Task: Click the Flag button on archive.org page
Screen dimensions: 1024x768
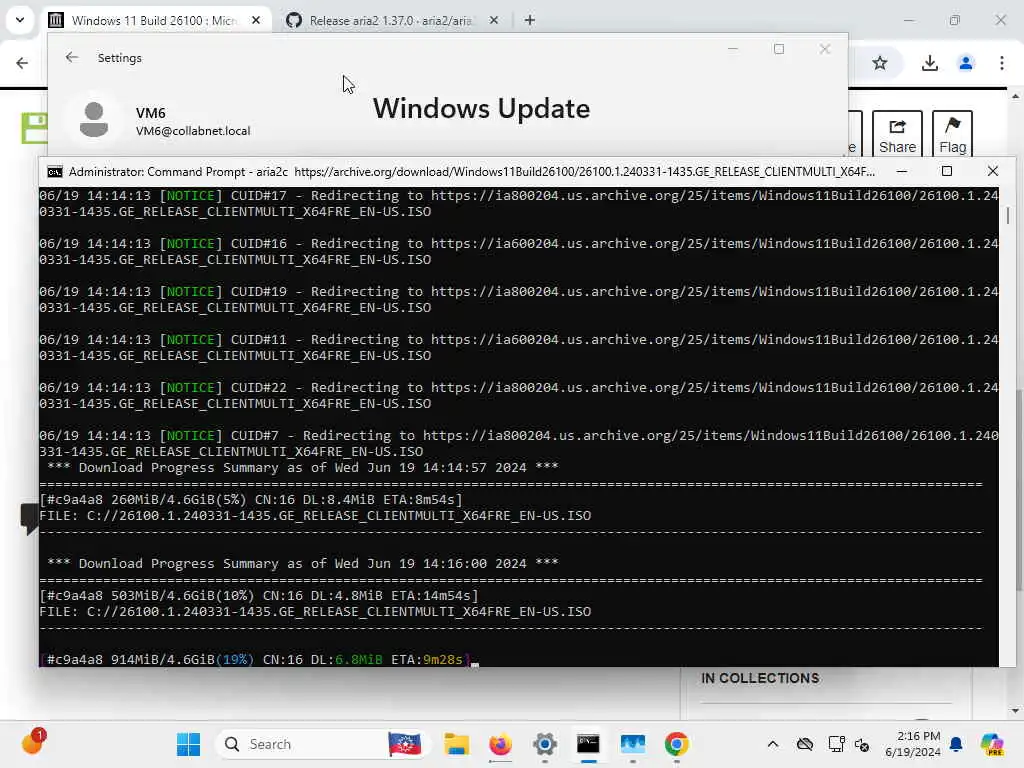Action: [x=952, y=135]
